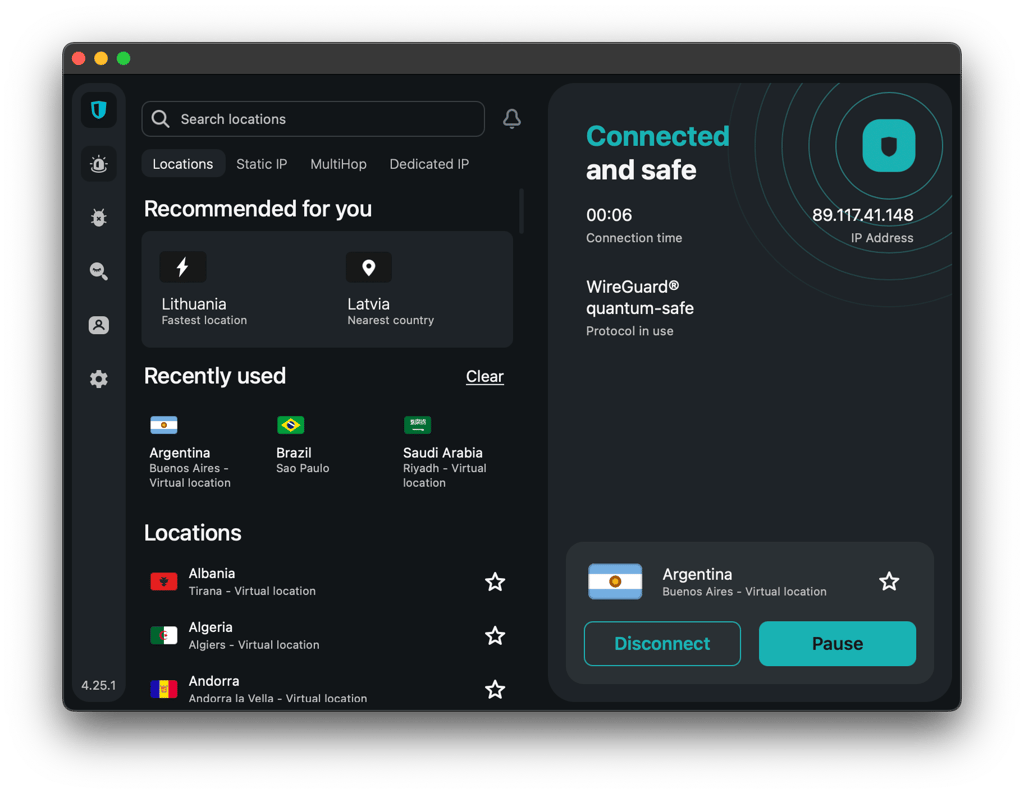1024x794 pixels.
Task: Click the Argentina flag in Recently used
Action: click(x=163, y=425)
